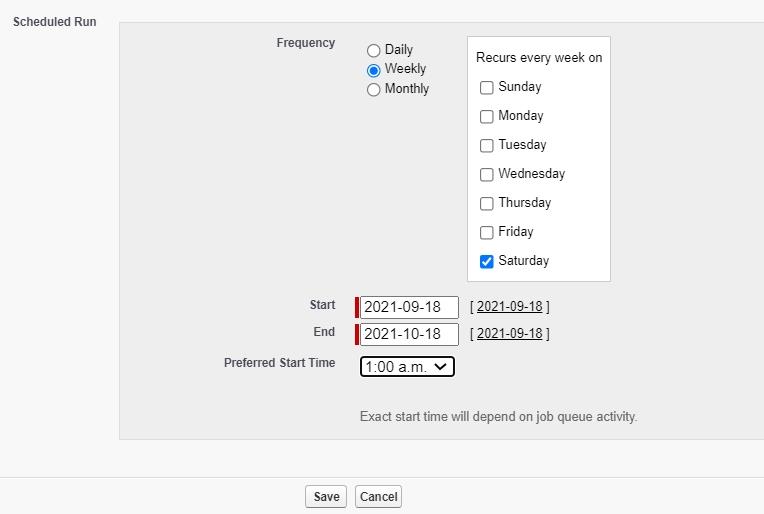The height and width of the screenshot is (514, 764).
Task: Click the Preferred Start Time label
Action: 279,363
